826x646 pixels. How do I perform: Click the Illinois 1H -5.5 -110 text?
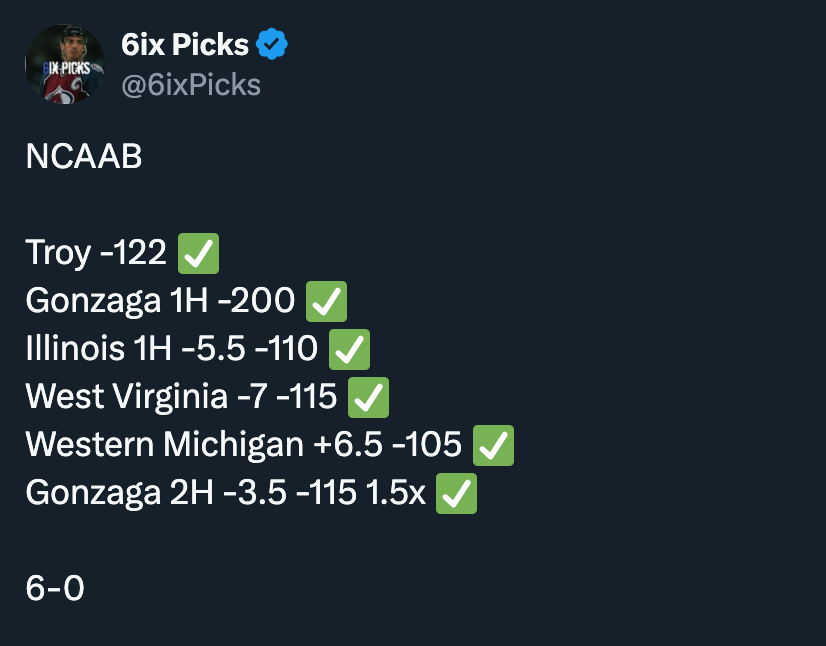(172, 349)
